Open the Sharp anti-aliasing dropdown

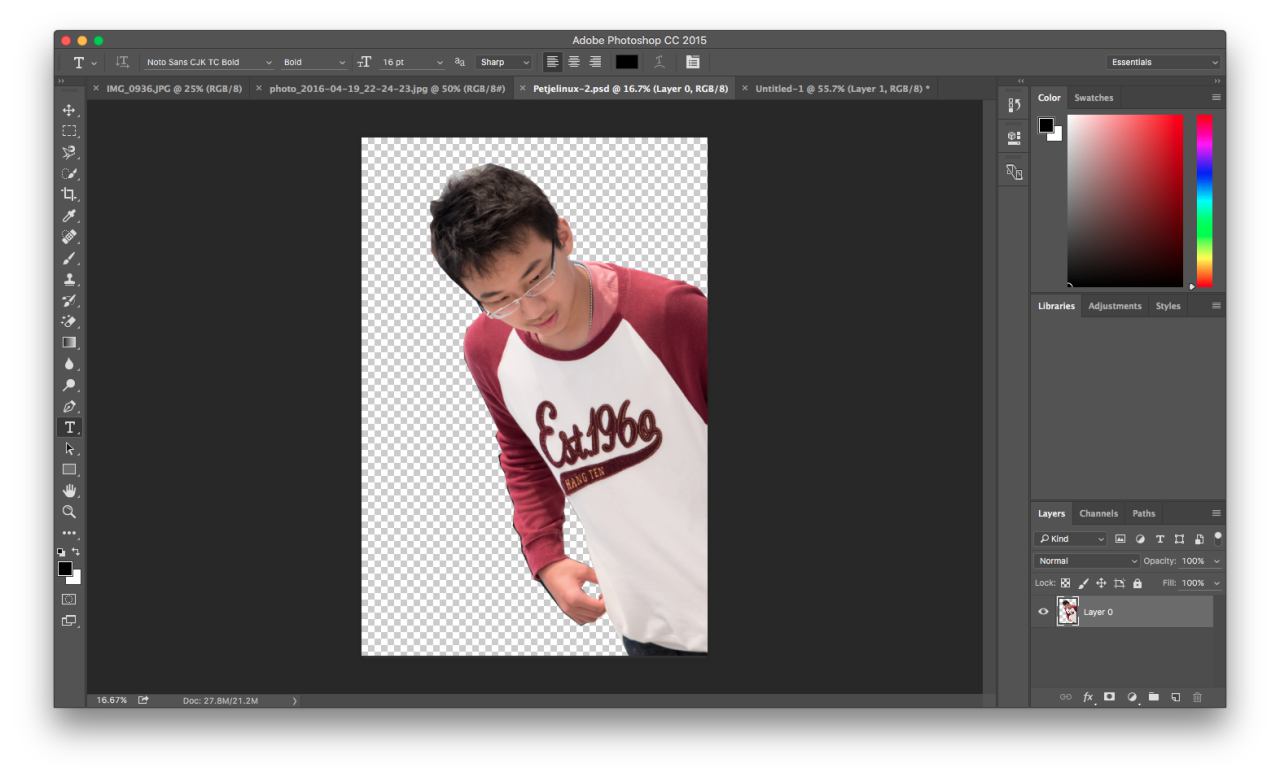[504, 62]
